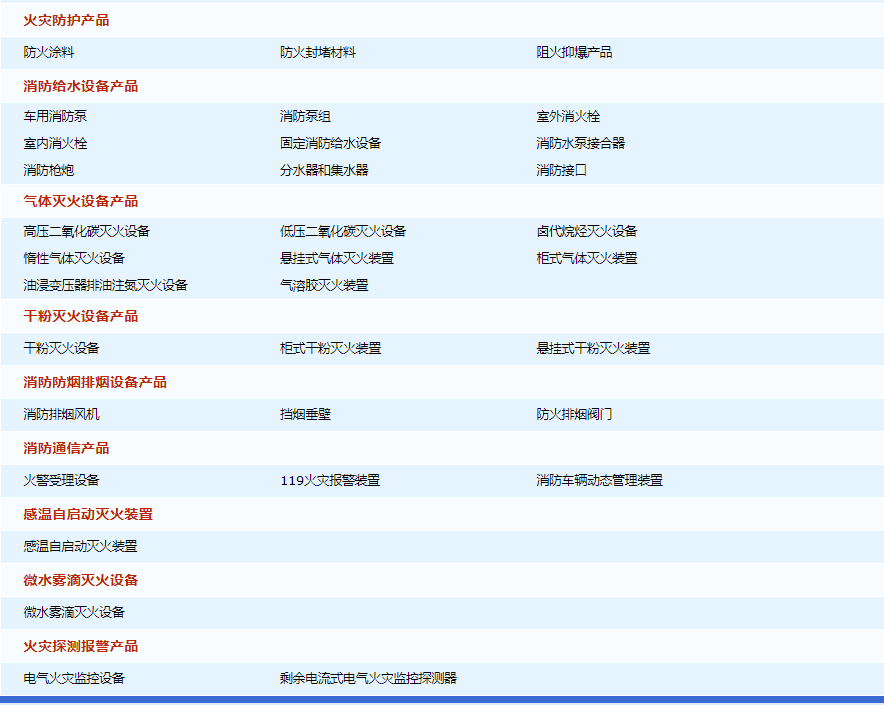Open 高压二氧化碳灭火设备 link
Viewport: 884px width, 705px height.
pyautogui.click(x=87, y=232)
